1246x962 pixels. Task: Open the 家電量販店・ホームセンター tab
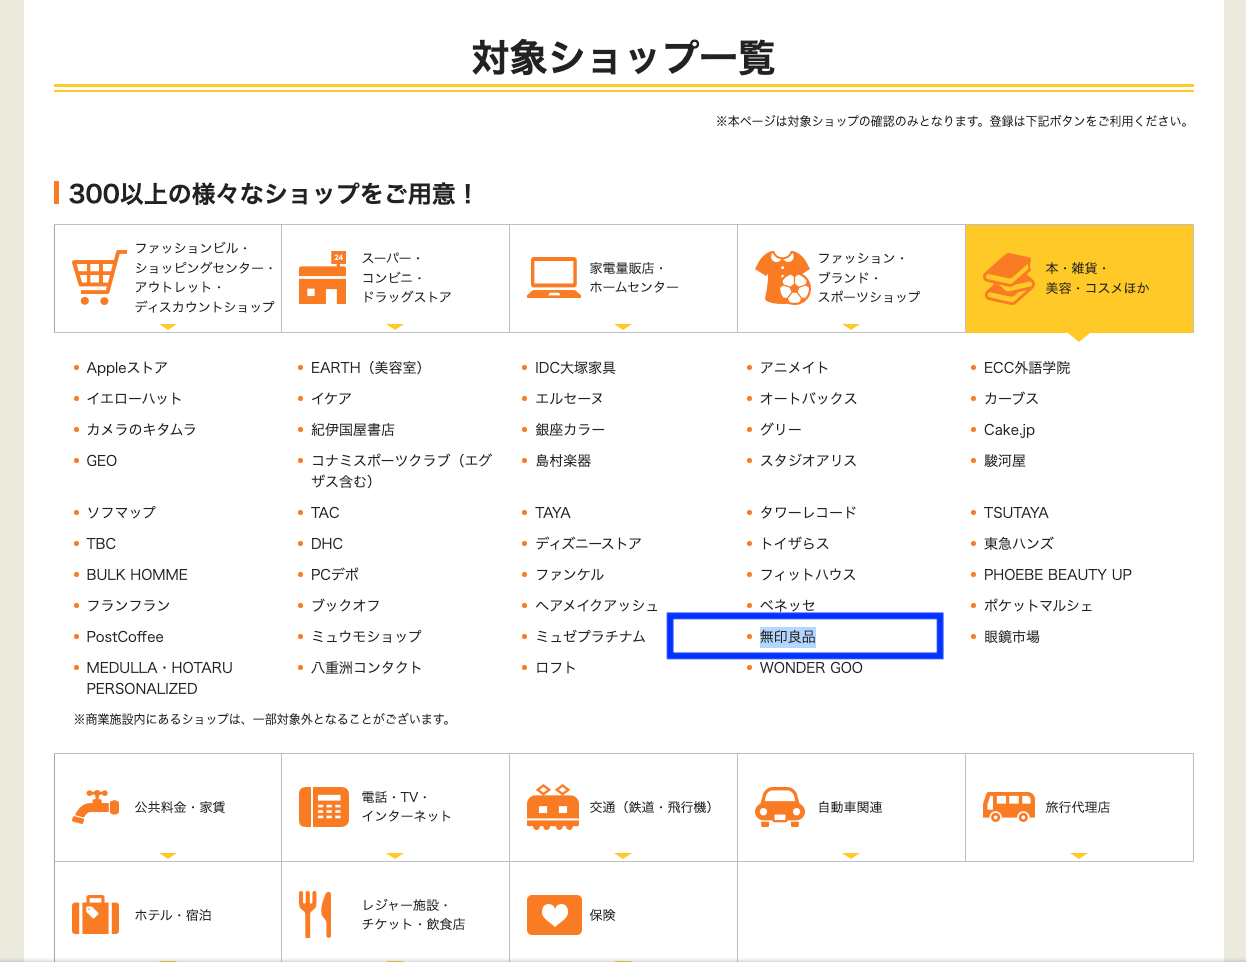point(624,278)
